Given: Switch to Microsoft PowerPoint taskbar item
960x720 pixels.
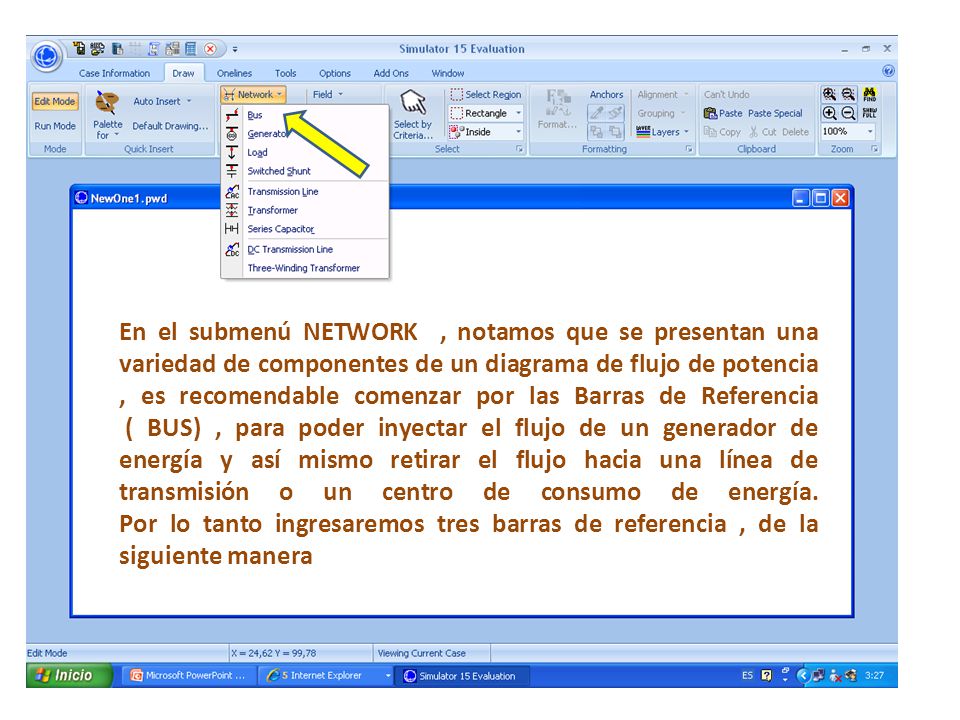Looking at the screenshot, I should pos(189,676).
